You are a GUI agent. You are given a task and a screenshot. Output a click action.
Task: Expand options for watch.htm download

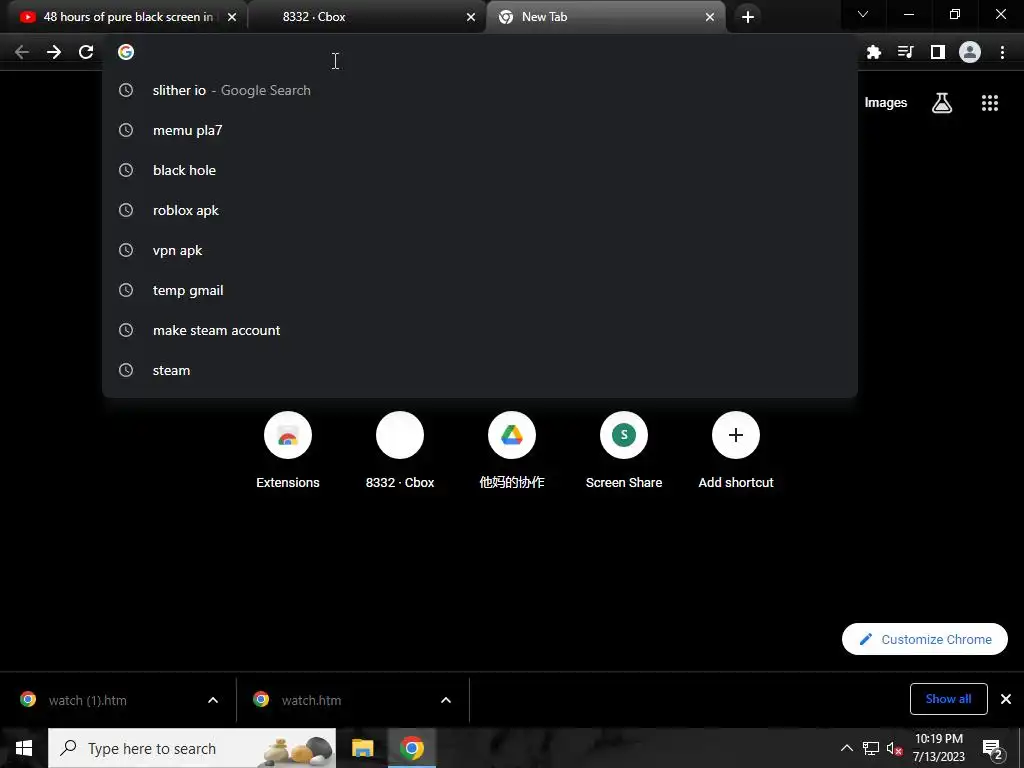[x=446, y=700]
